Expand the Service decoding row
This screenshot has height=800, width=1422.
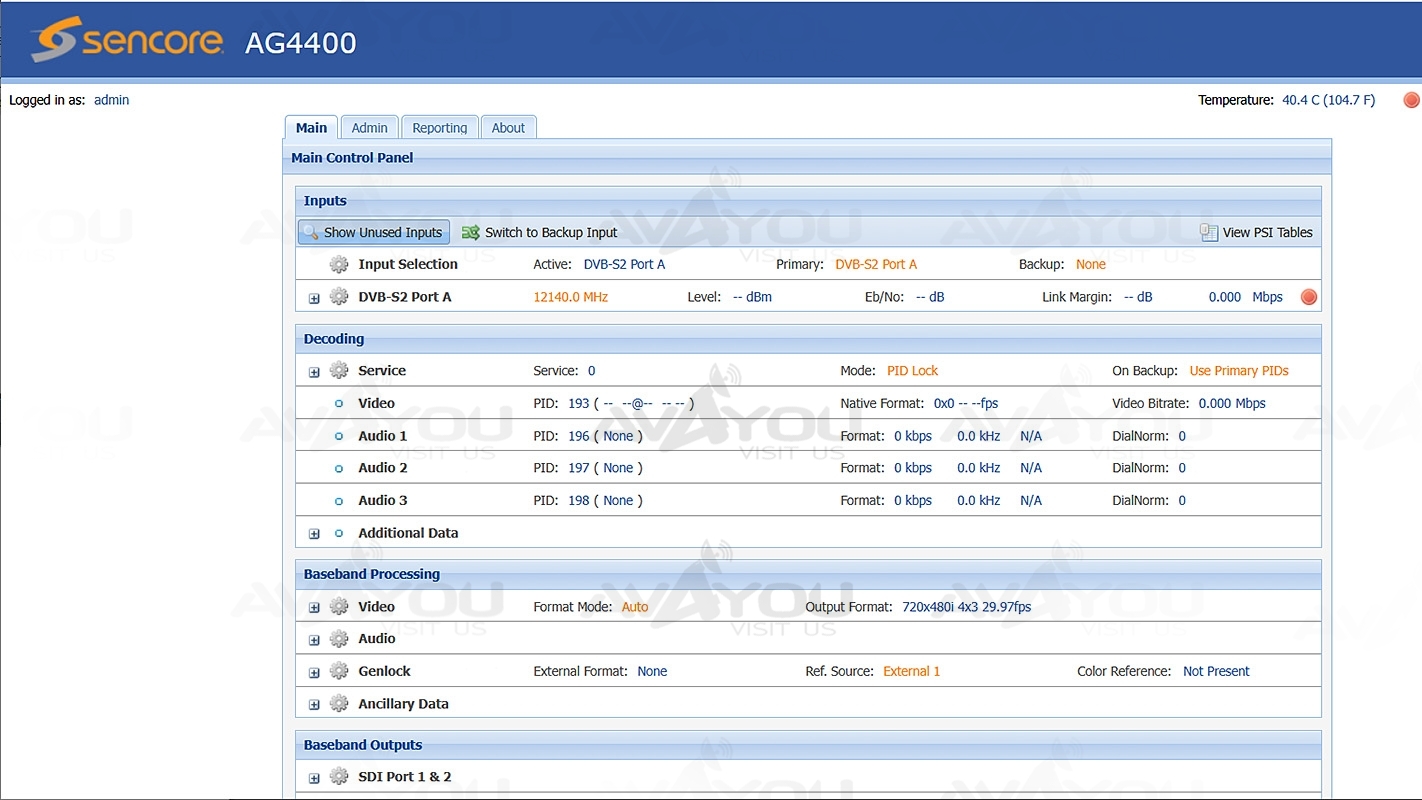(x=314, y=372)
